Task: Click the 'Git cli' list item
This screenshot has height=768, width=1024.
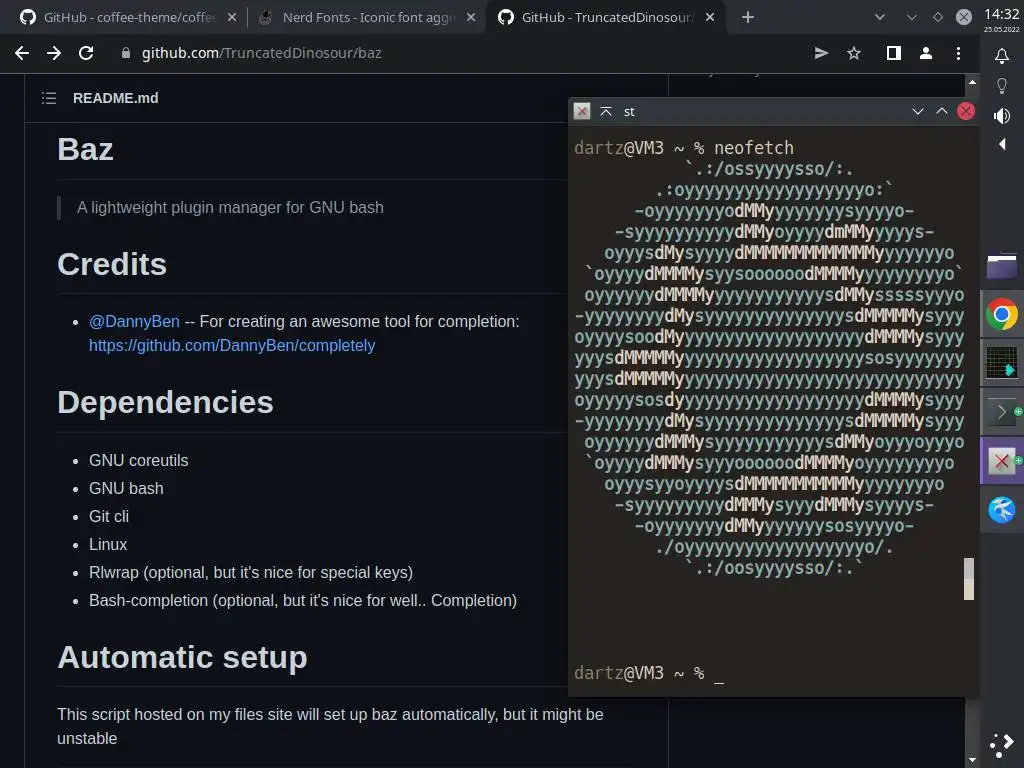Action: tap(109, 517)
